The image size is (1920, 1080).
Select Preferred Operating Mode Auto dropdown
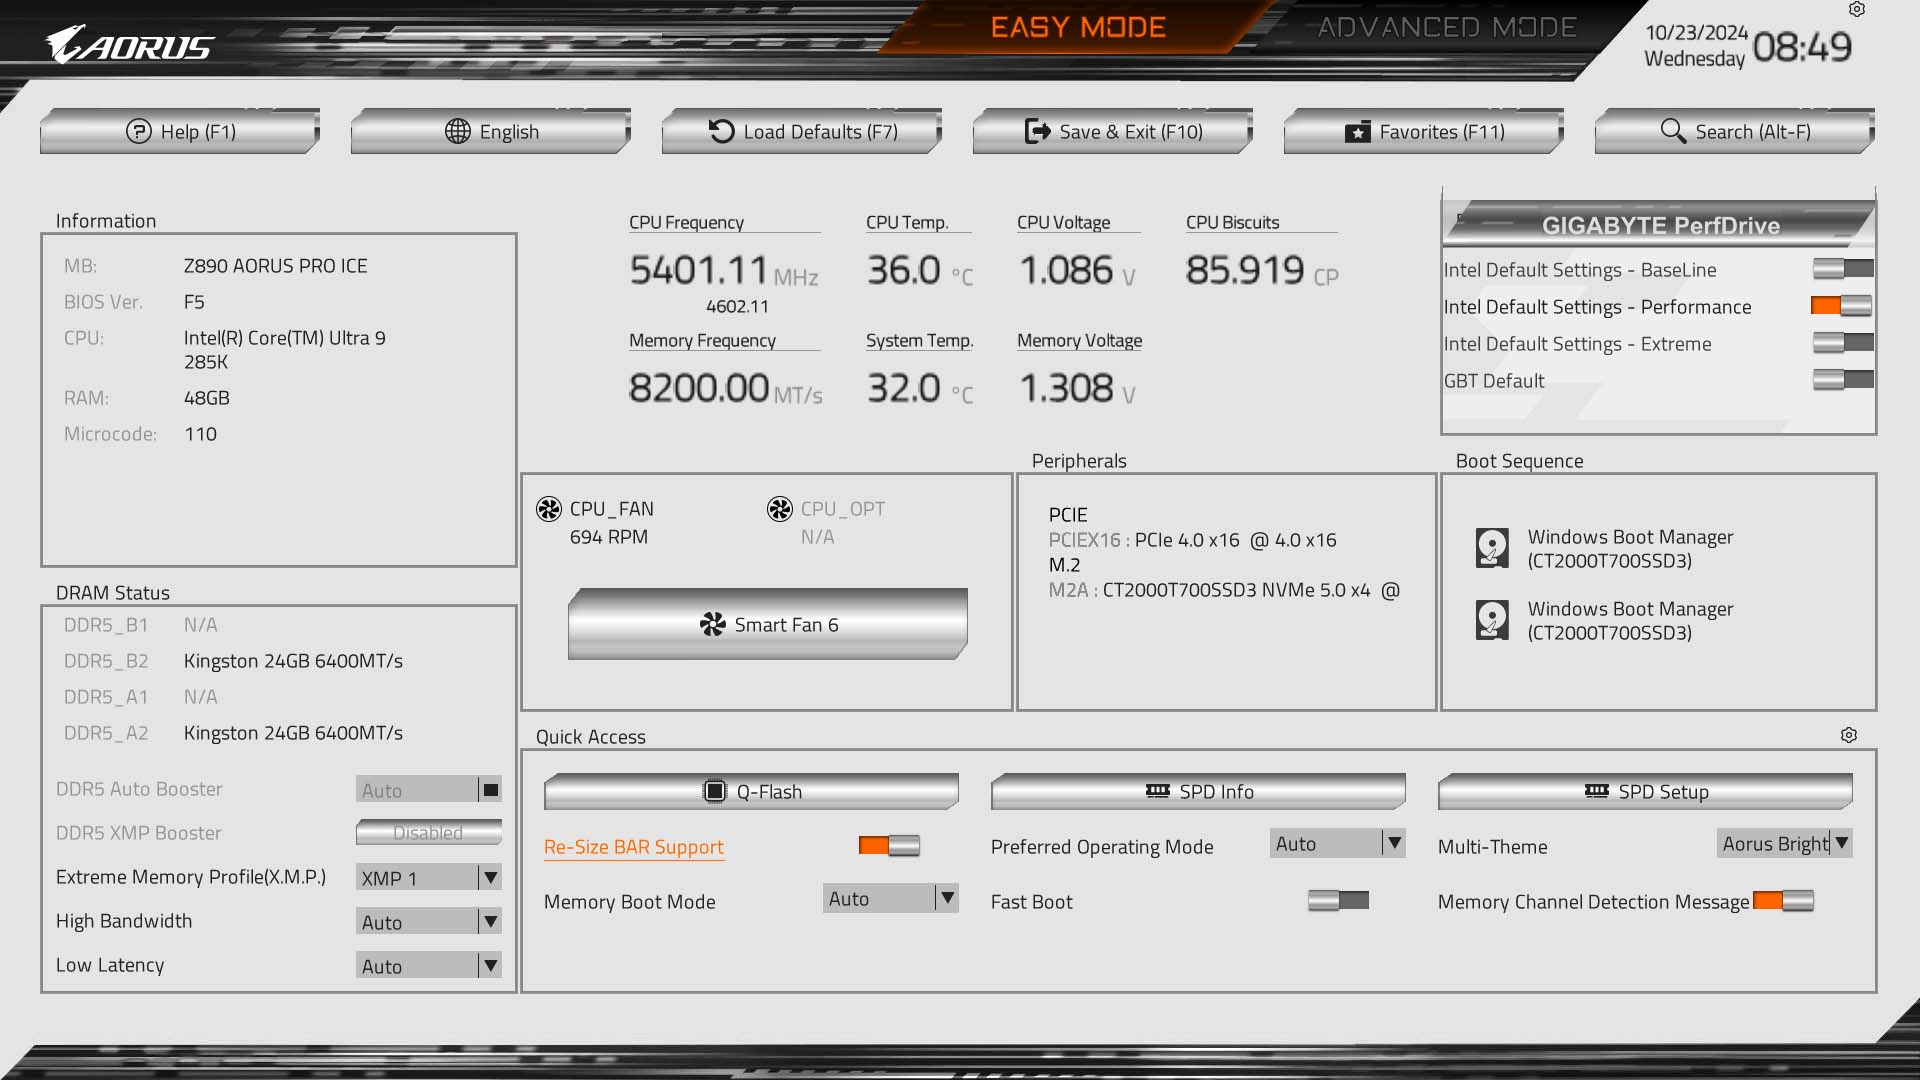point(1335,843)
